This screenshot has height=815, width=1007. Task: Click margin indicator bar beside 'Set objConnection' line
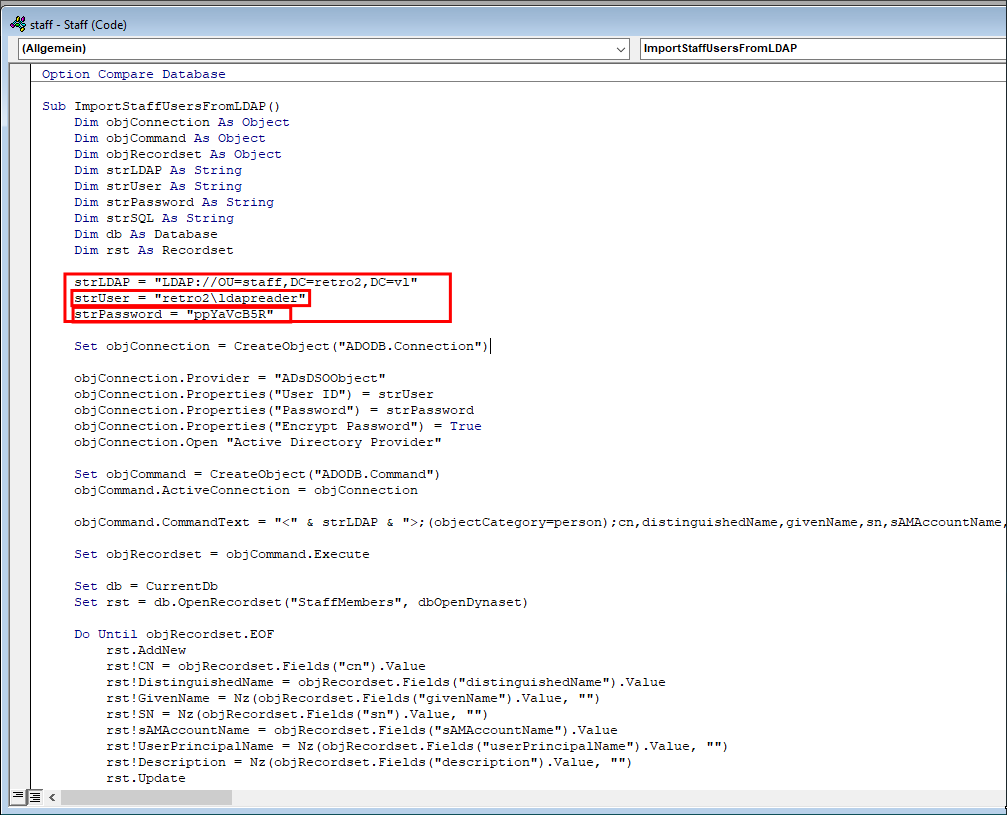(x=24, y=346)
